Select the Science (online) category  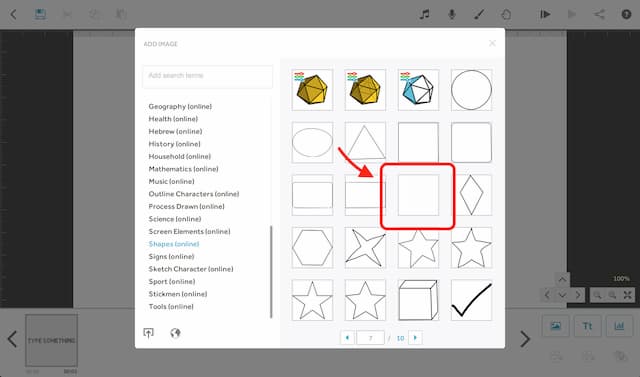[x=175, y=219]
